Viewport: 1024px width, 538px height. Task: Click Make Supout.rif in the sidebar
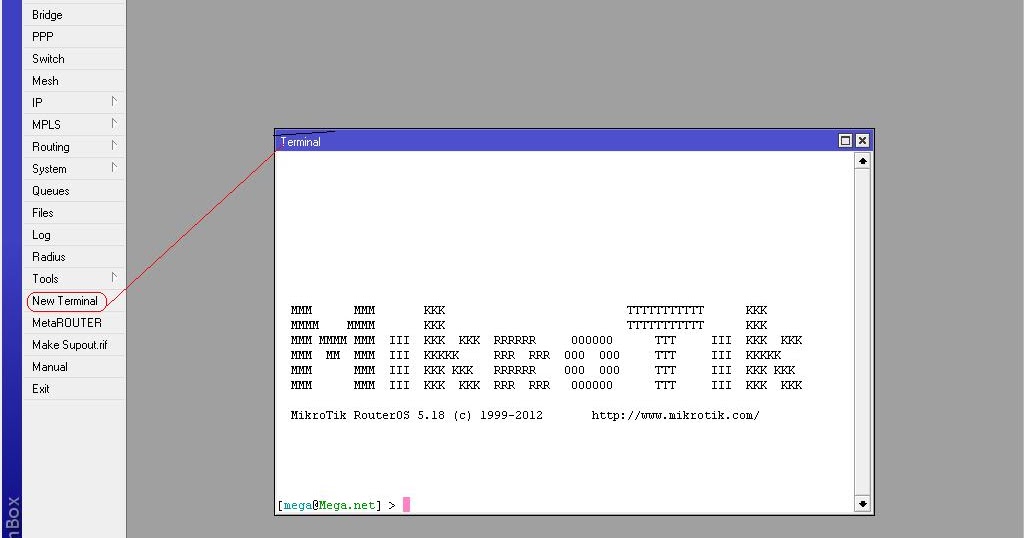coord(73,345)
